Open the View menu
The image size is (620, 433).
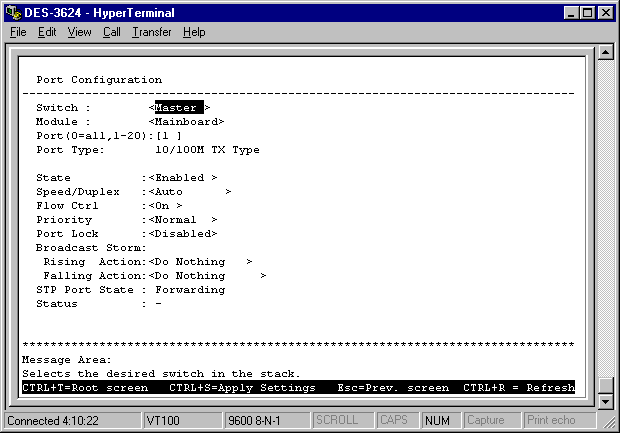pos(79,32)
